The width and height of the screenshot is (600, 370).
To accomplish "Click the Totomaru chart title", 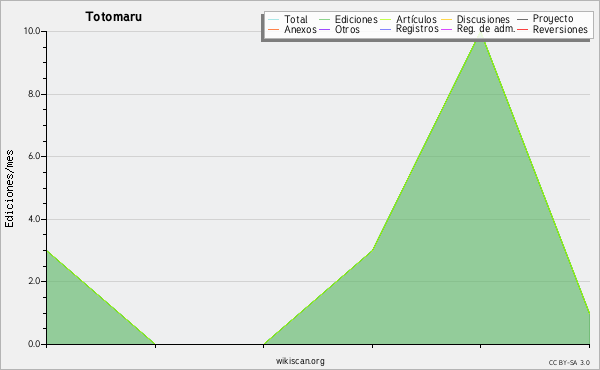I will click(x=114, y=17).
